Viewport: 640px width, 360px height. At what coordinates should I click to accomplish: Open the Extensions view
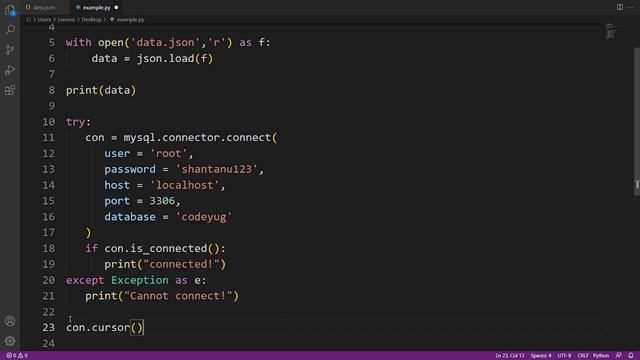[x=10, y=90]
